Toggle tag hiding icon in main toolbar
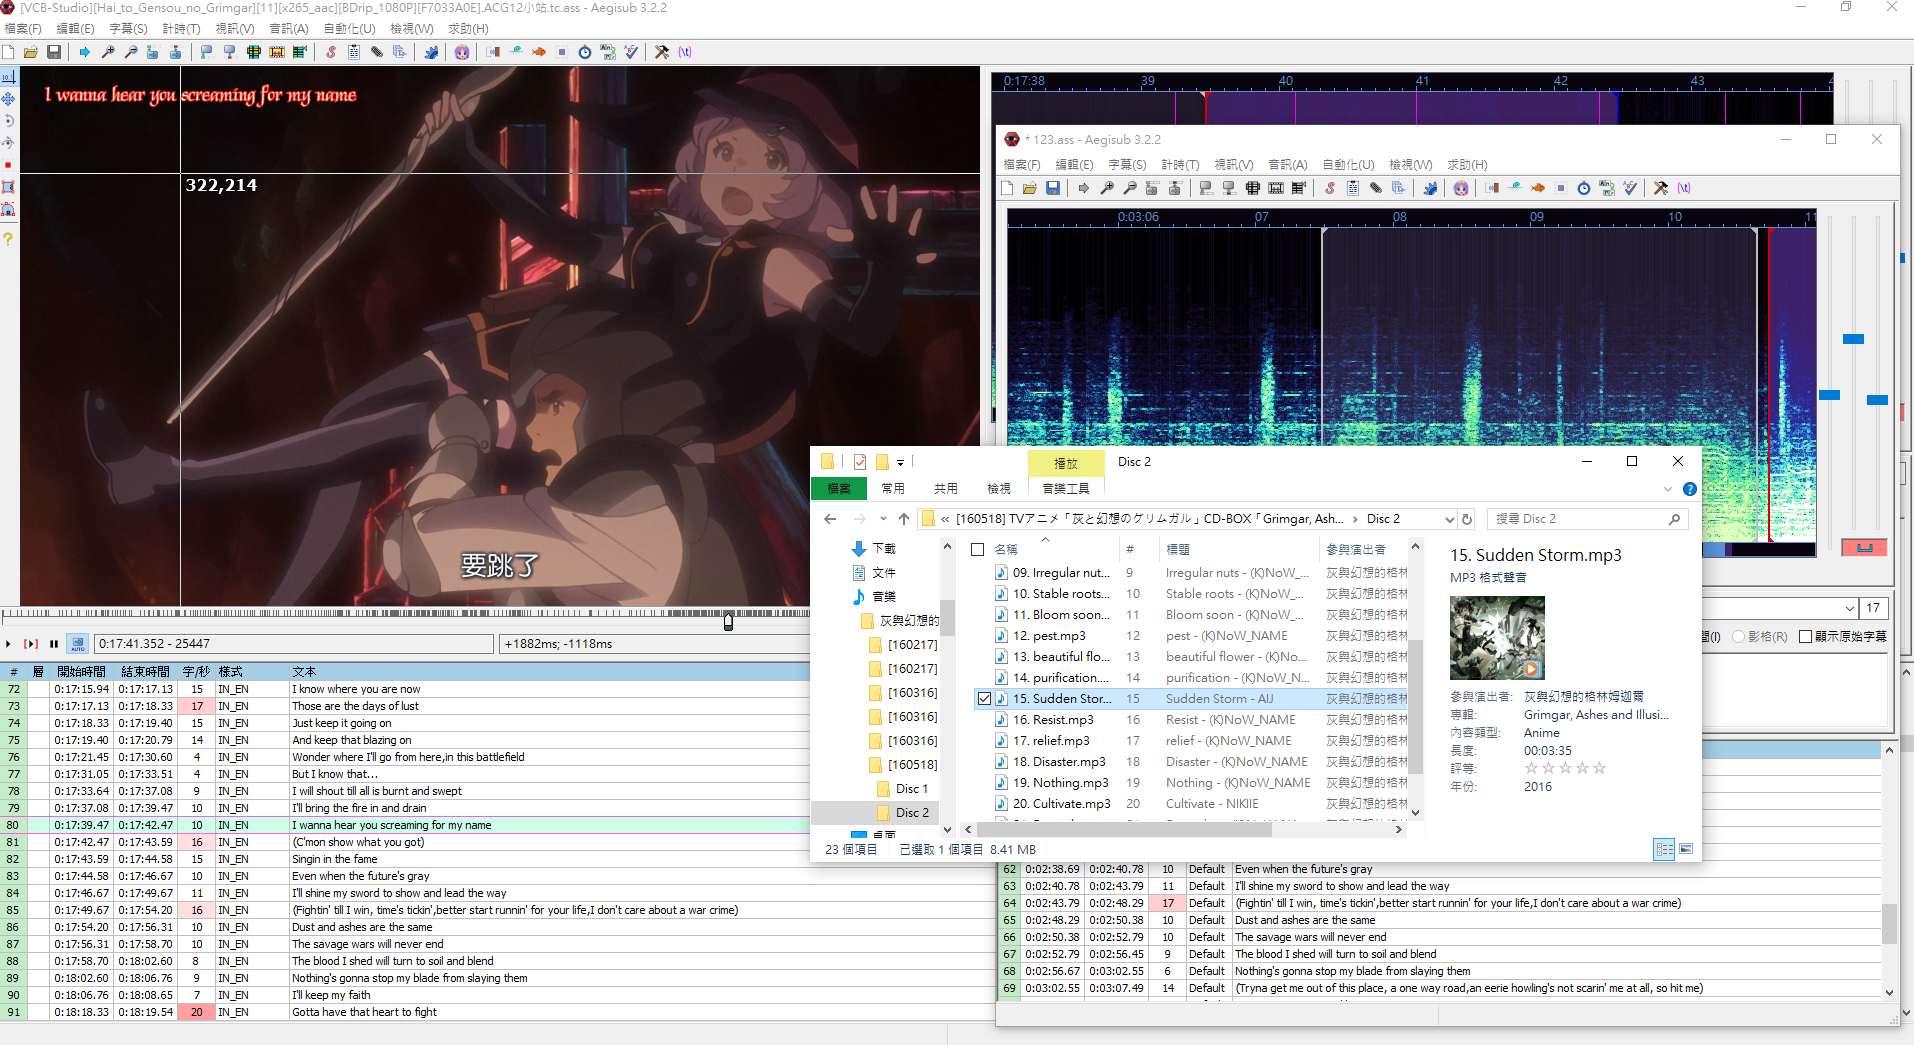1914x1045 pixels. click(x=685, y=52)
